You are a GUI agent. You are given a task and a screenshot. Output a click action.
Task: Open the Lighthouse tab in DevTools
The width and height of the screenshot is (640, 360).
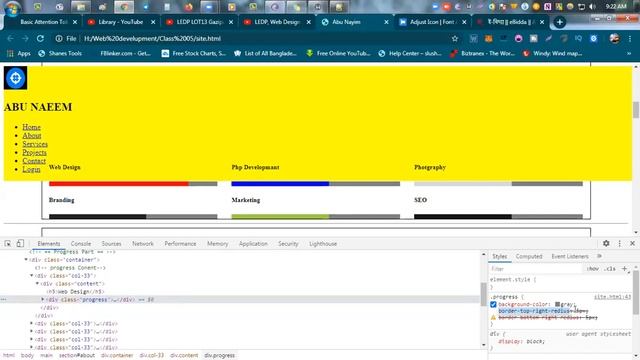[x=323, y=244]
